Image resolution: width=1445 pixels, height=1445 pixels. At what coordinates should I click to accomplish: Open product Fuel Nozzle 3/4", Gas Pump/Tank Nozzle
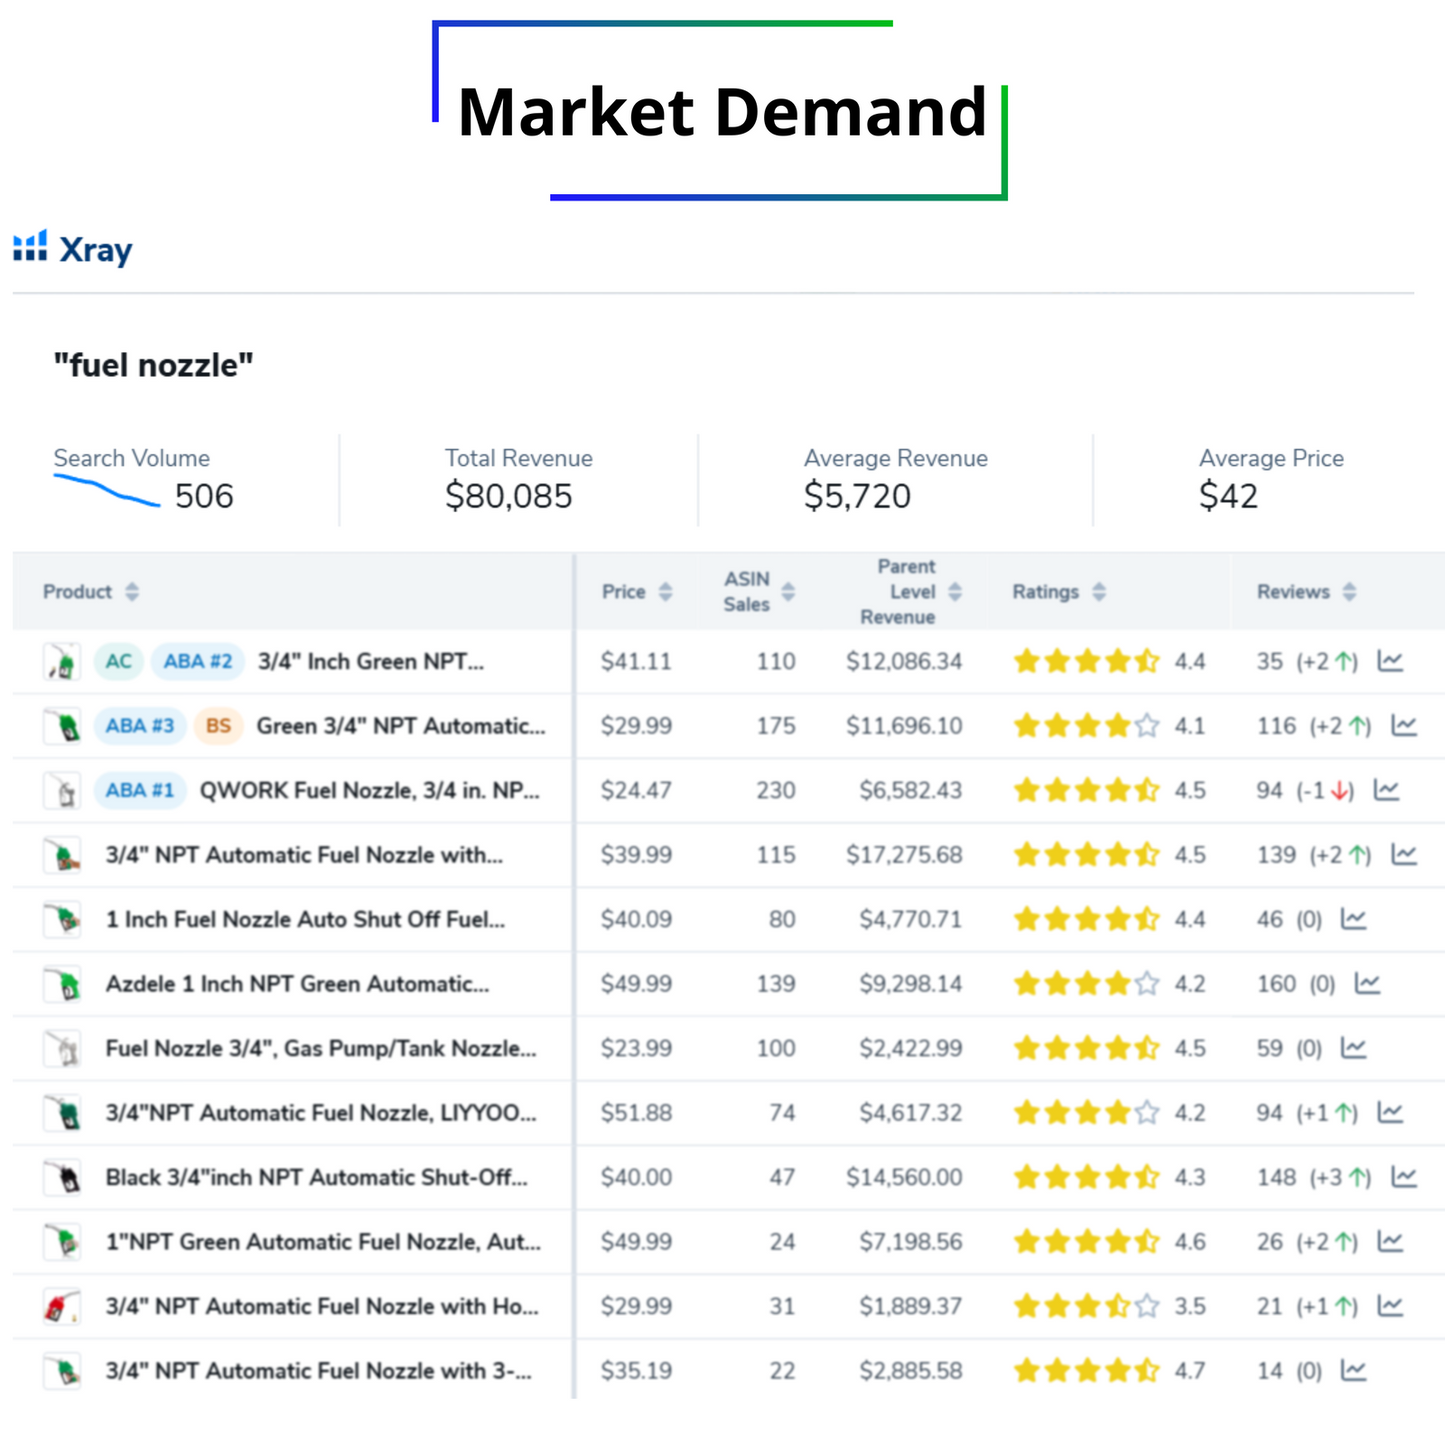321,1048
